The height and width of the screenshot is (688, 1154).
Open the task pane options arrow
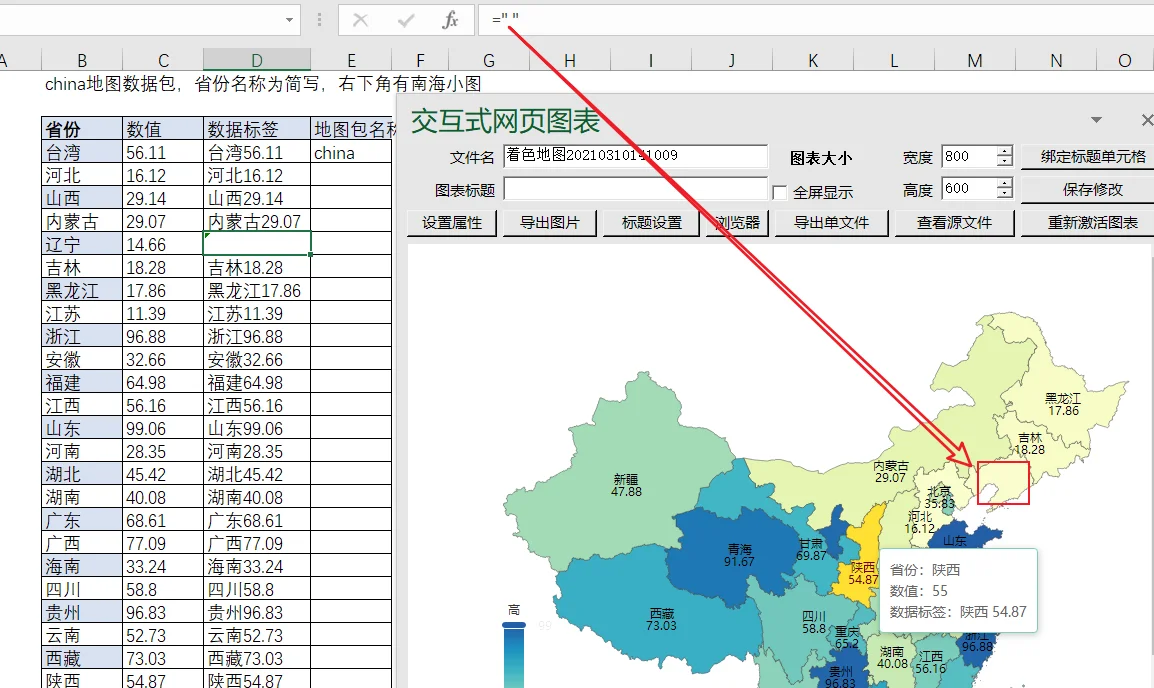pos(1096,119)
